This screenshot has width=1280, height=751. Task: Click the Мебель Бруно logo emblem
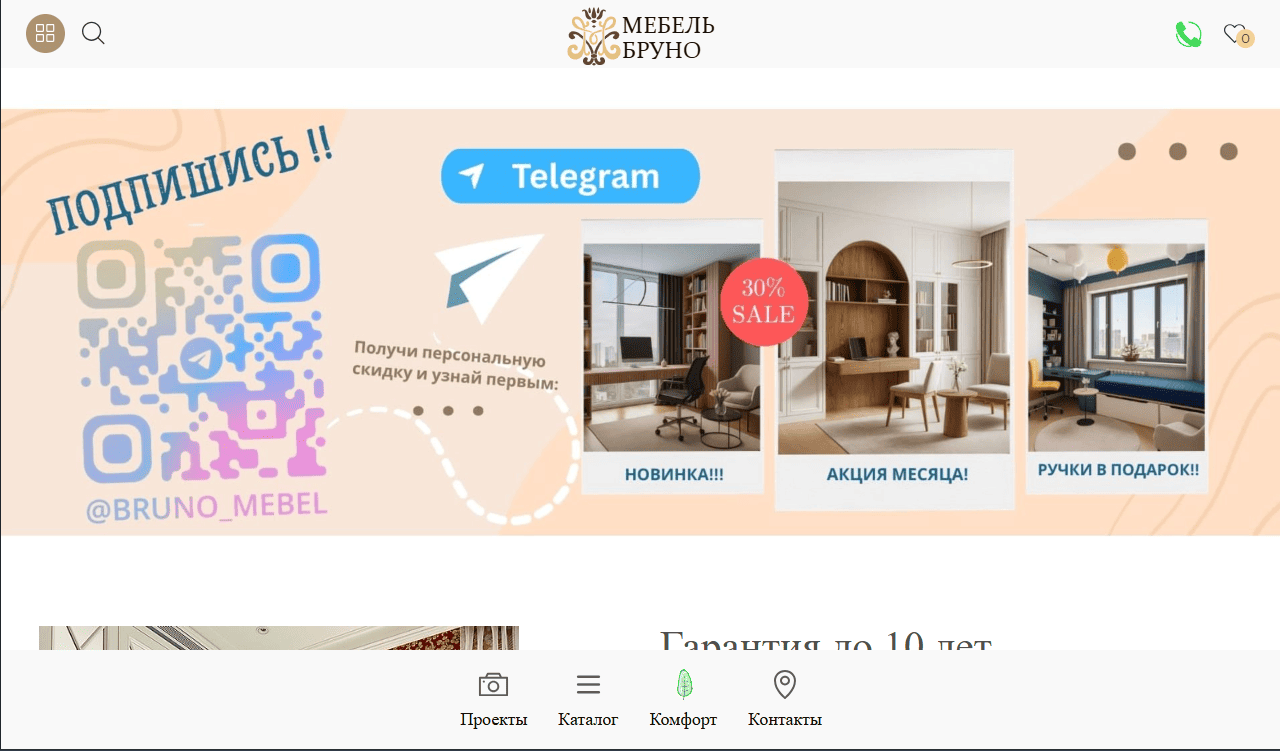click(594, 37)
